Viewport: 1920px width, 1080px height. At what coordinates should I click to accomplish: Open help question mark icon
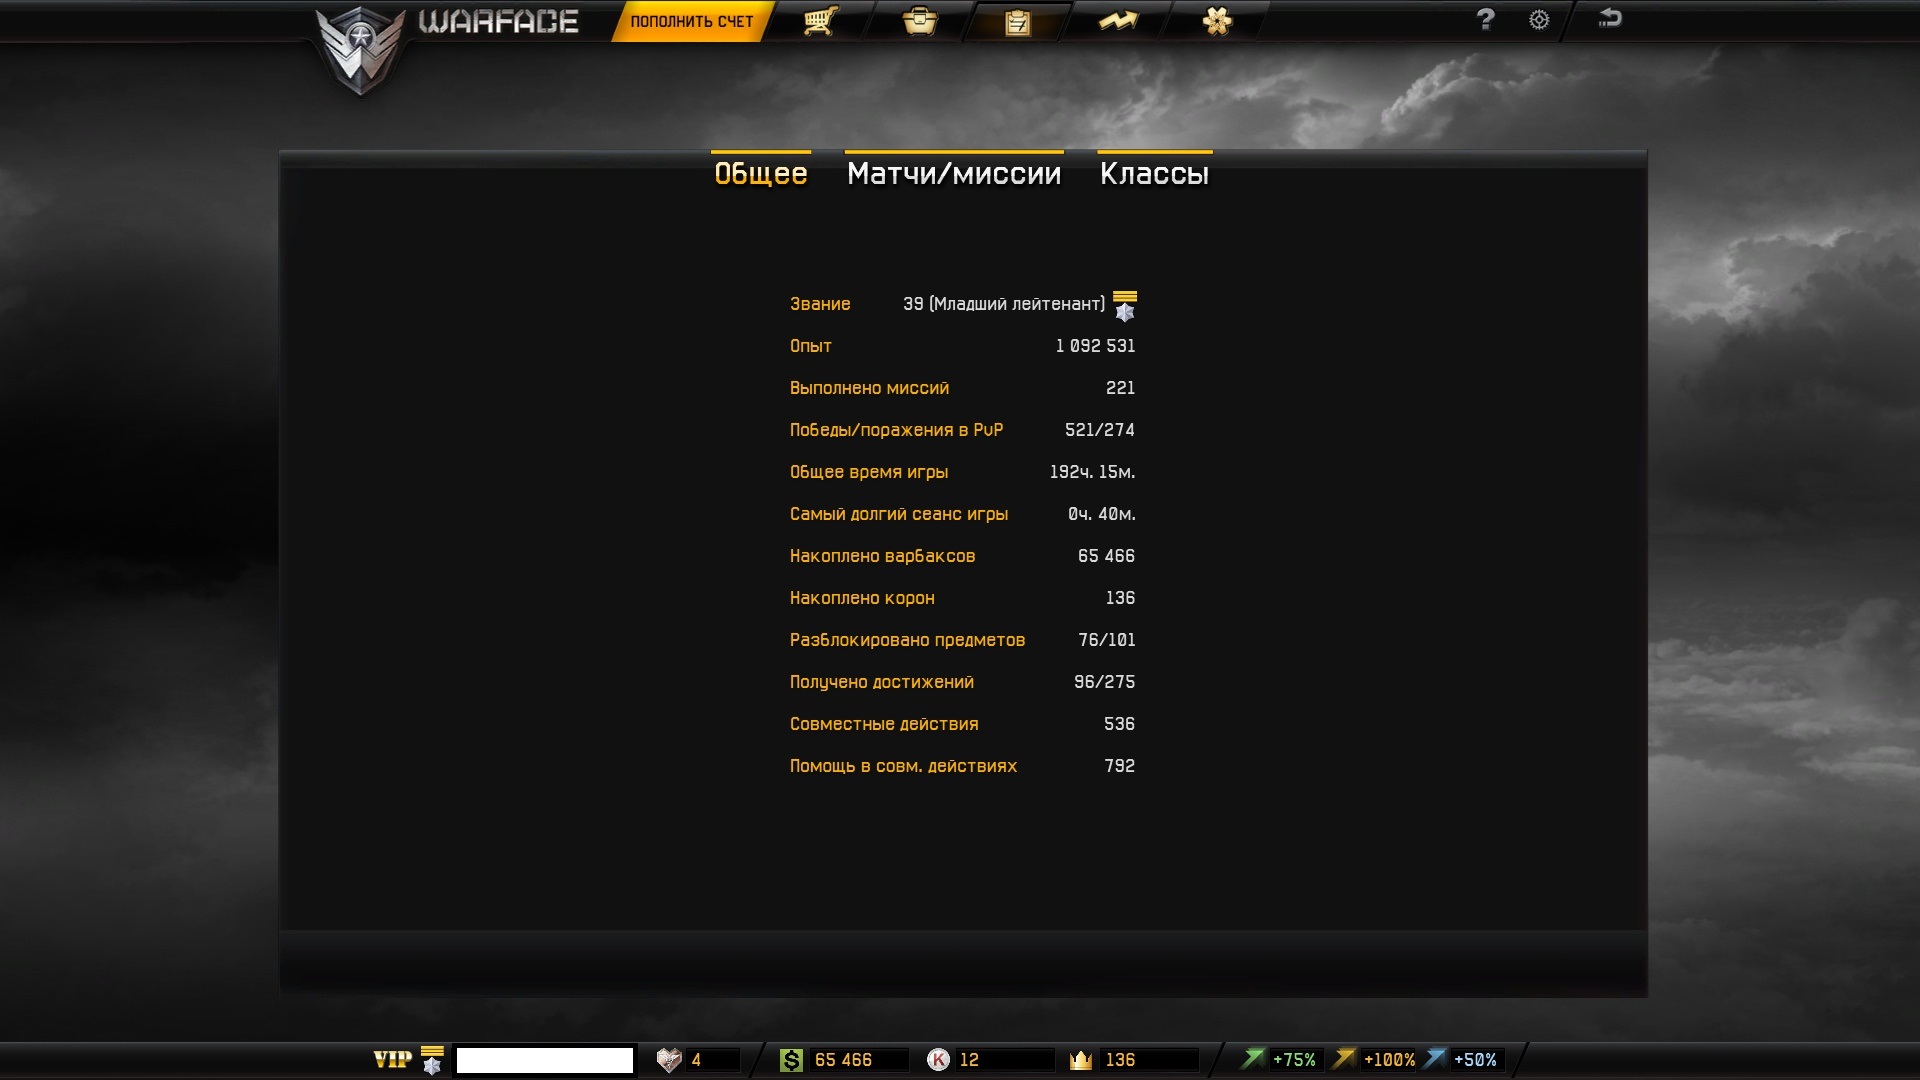(1485, 19)
